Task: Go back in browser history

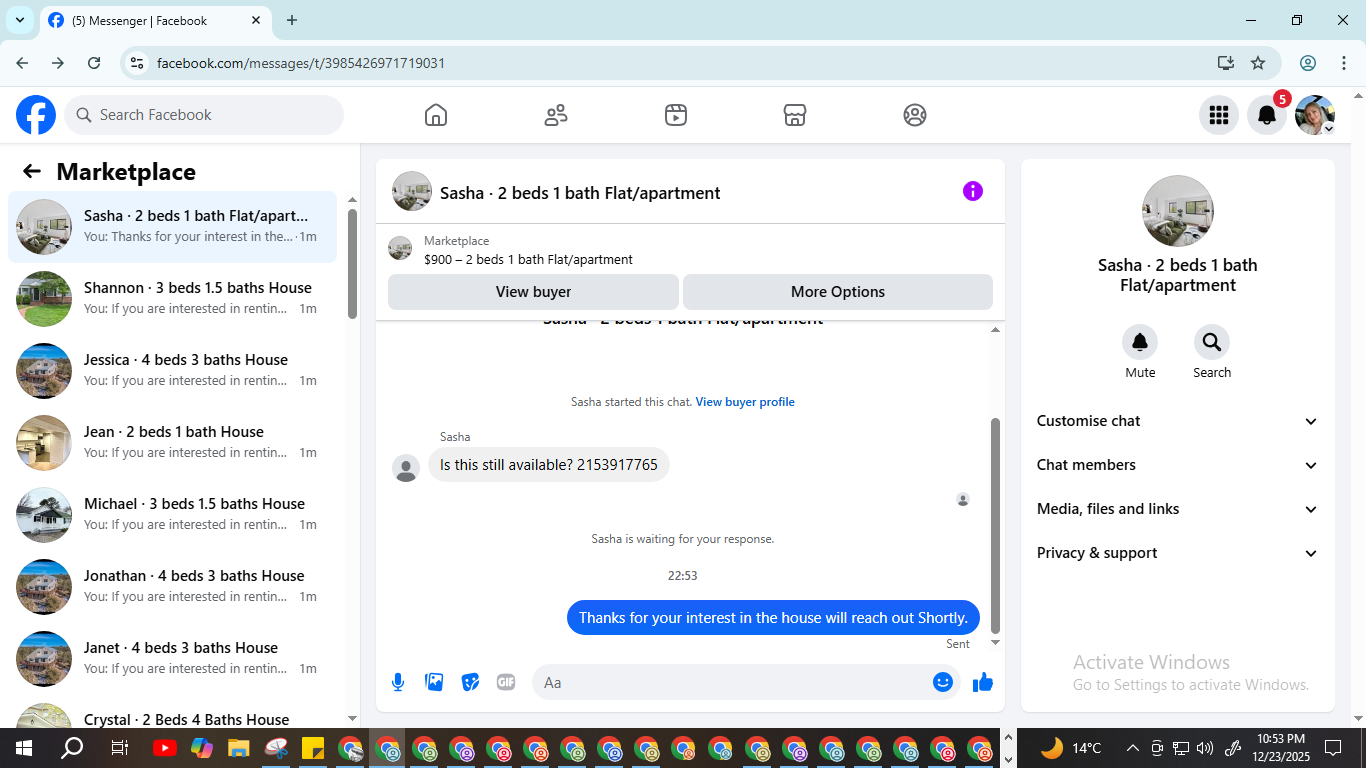Action: pos(22,63)
